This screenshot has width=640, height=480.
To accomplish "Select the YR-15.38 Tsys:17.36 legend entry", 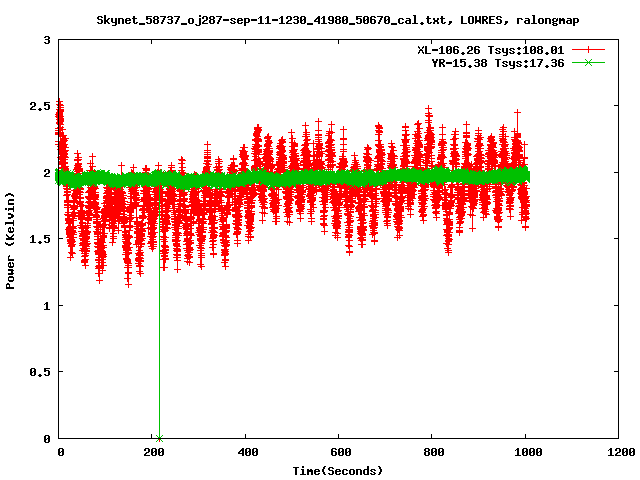I will coord(498,63).
